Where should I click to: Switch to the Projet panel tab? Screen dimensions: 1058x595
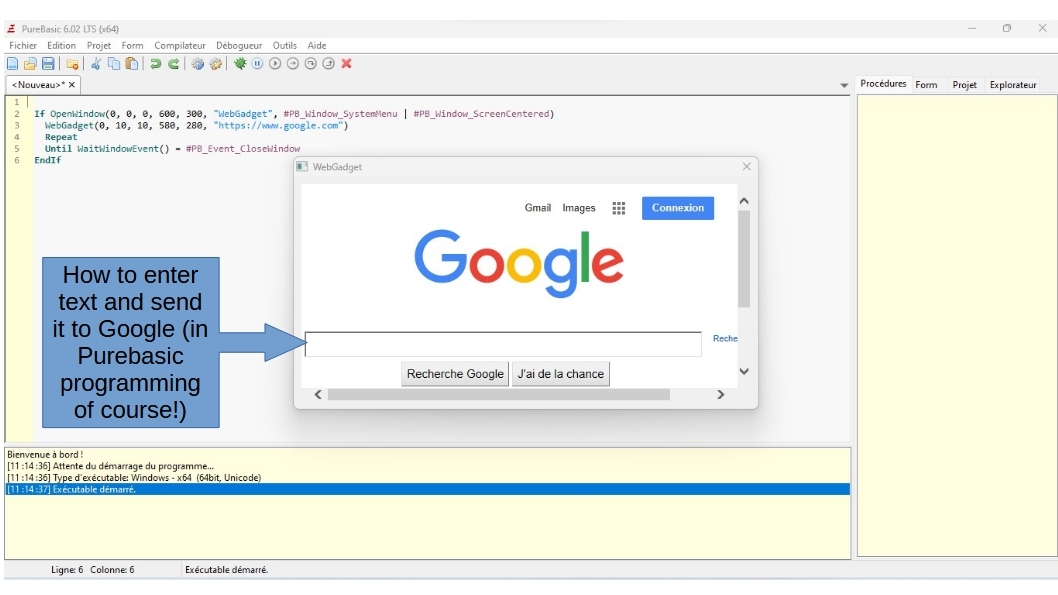click(x=964, y=85)
